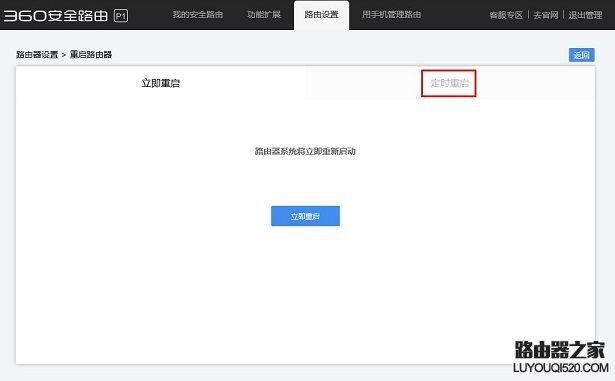Switch to the 定时重启 sub-tab
615x381 pixels.
[449, 83]
